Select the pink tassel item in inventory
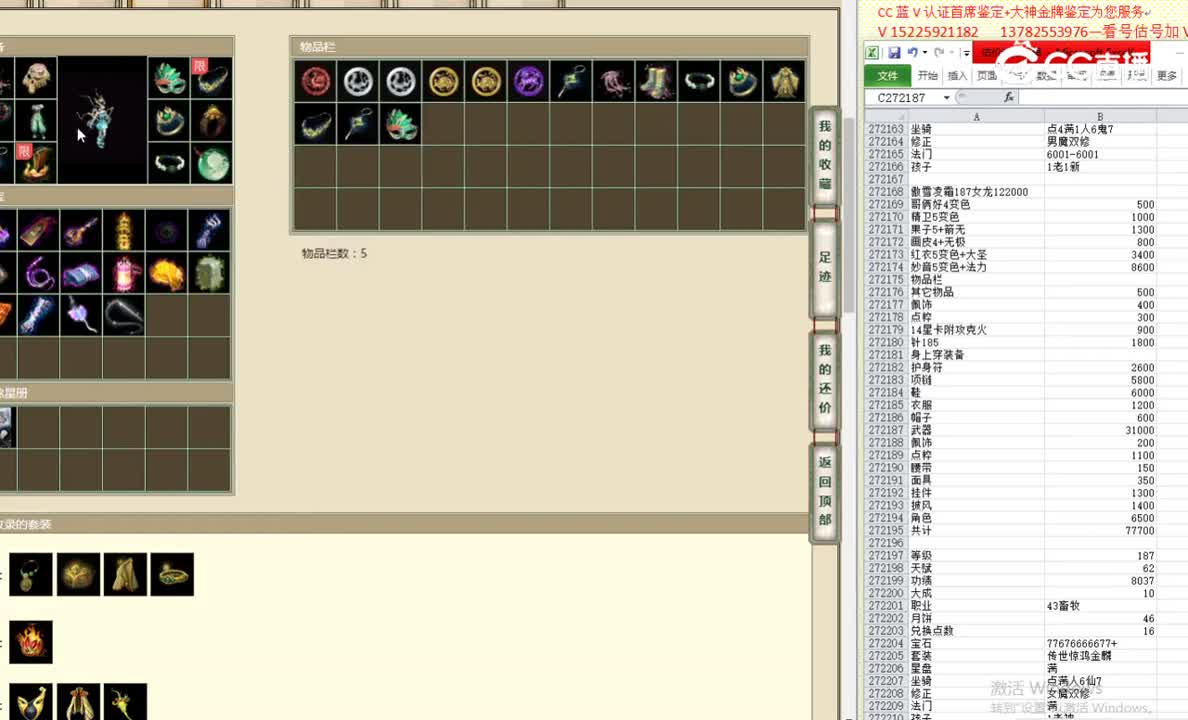This screenshot has width=1188, height=720. point(614,81)
